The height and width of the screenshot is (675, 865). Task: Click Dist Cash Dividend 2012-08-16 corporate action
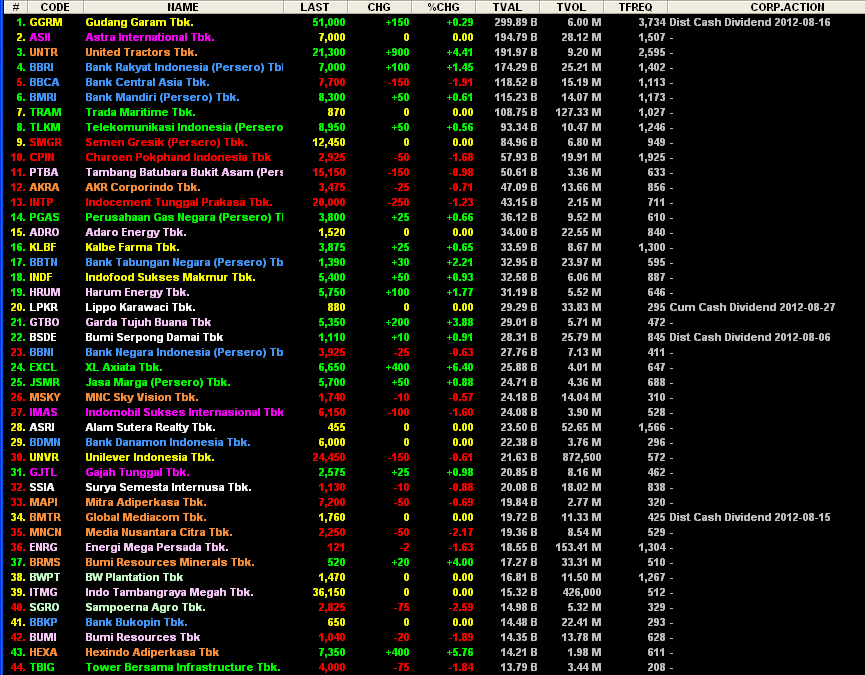750,23
